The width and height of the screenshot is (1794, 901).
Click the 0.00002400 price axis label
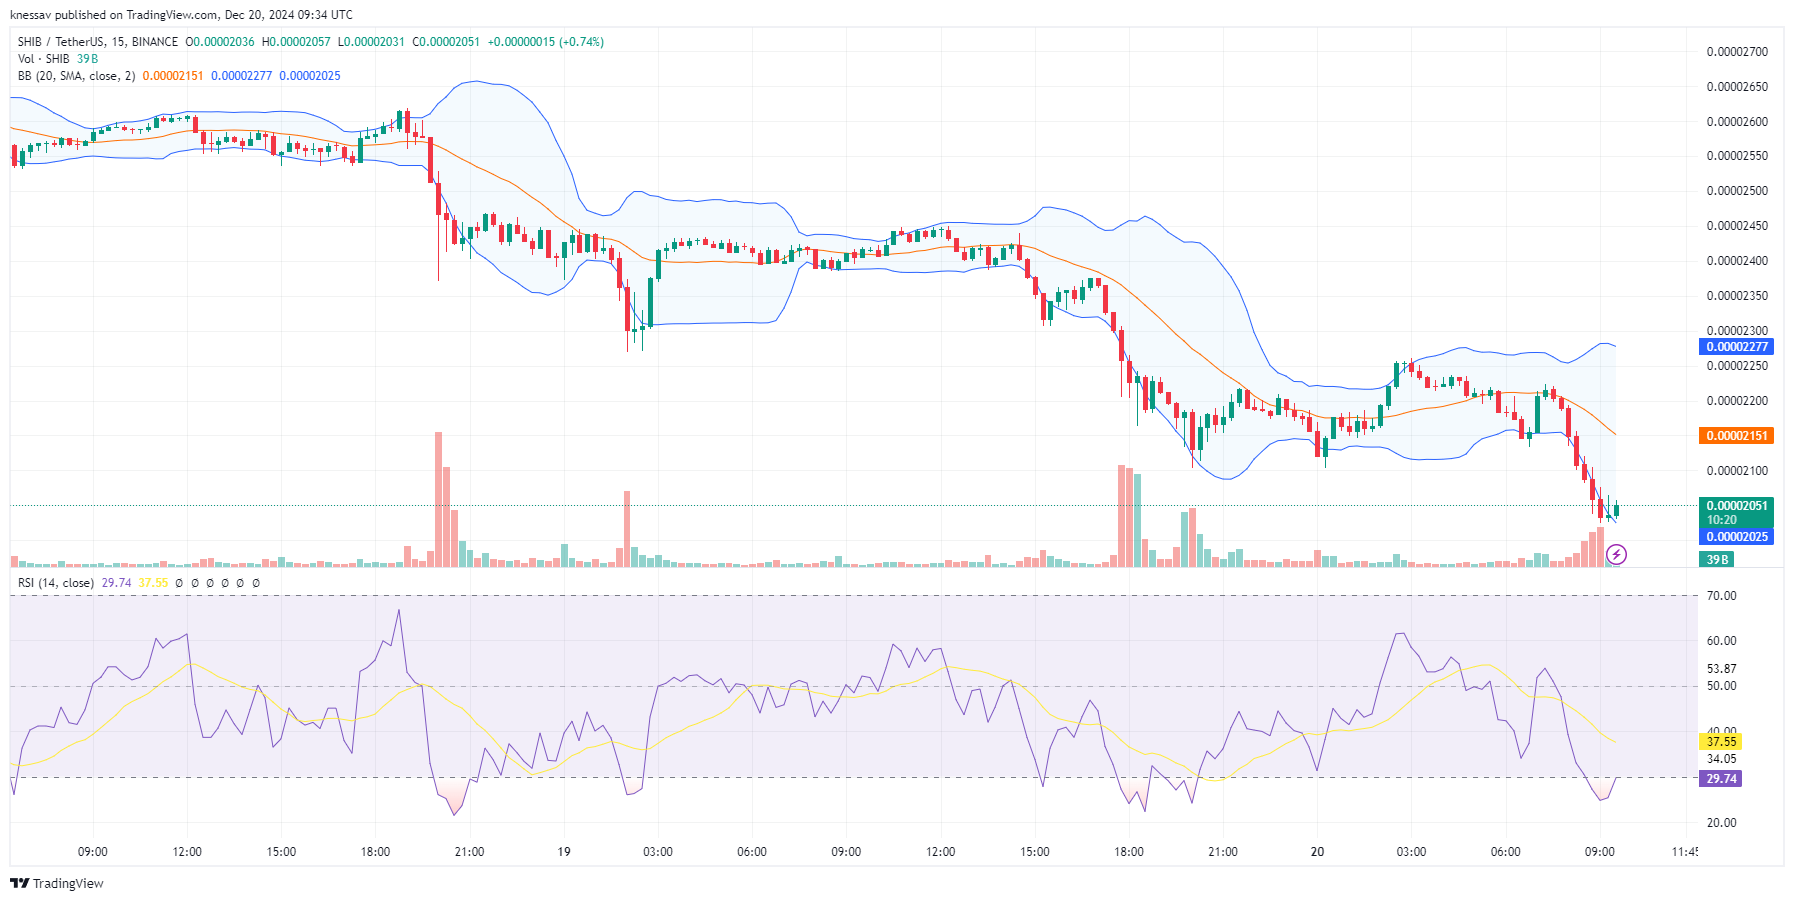[1737, 261]
